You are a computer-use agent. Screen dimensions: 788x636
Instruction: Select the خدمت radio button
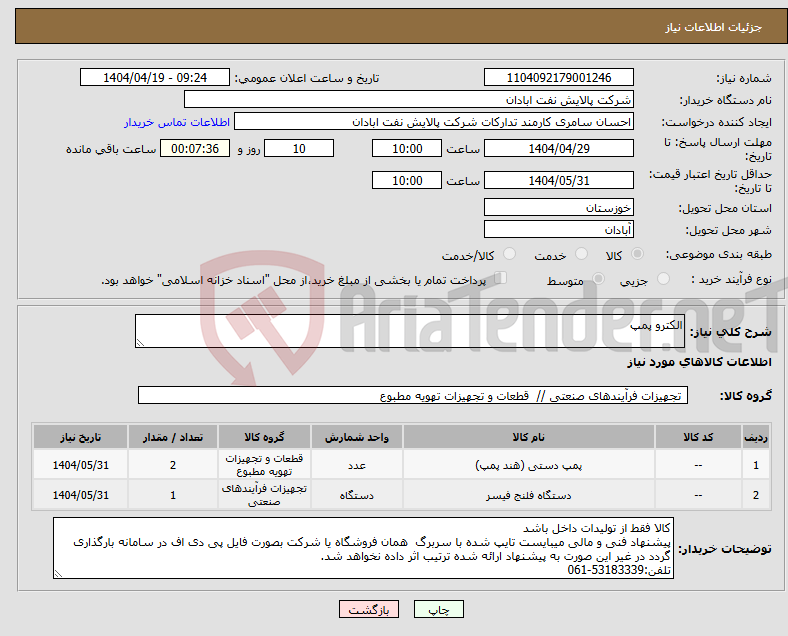coord(581,254)
